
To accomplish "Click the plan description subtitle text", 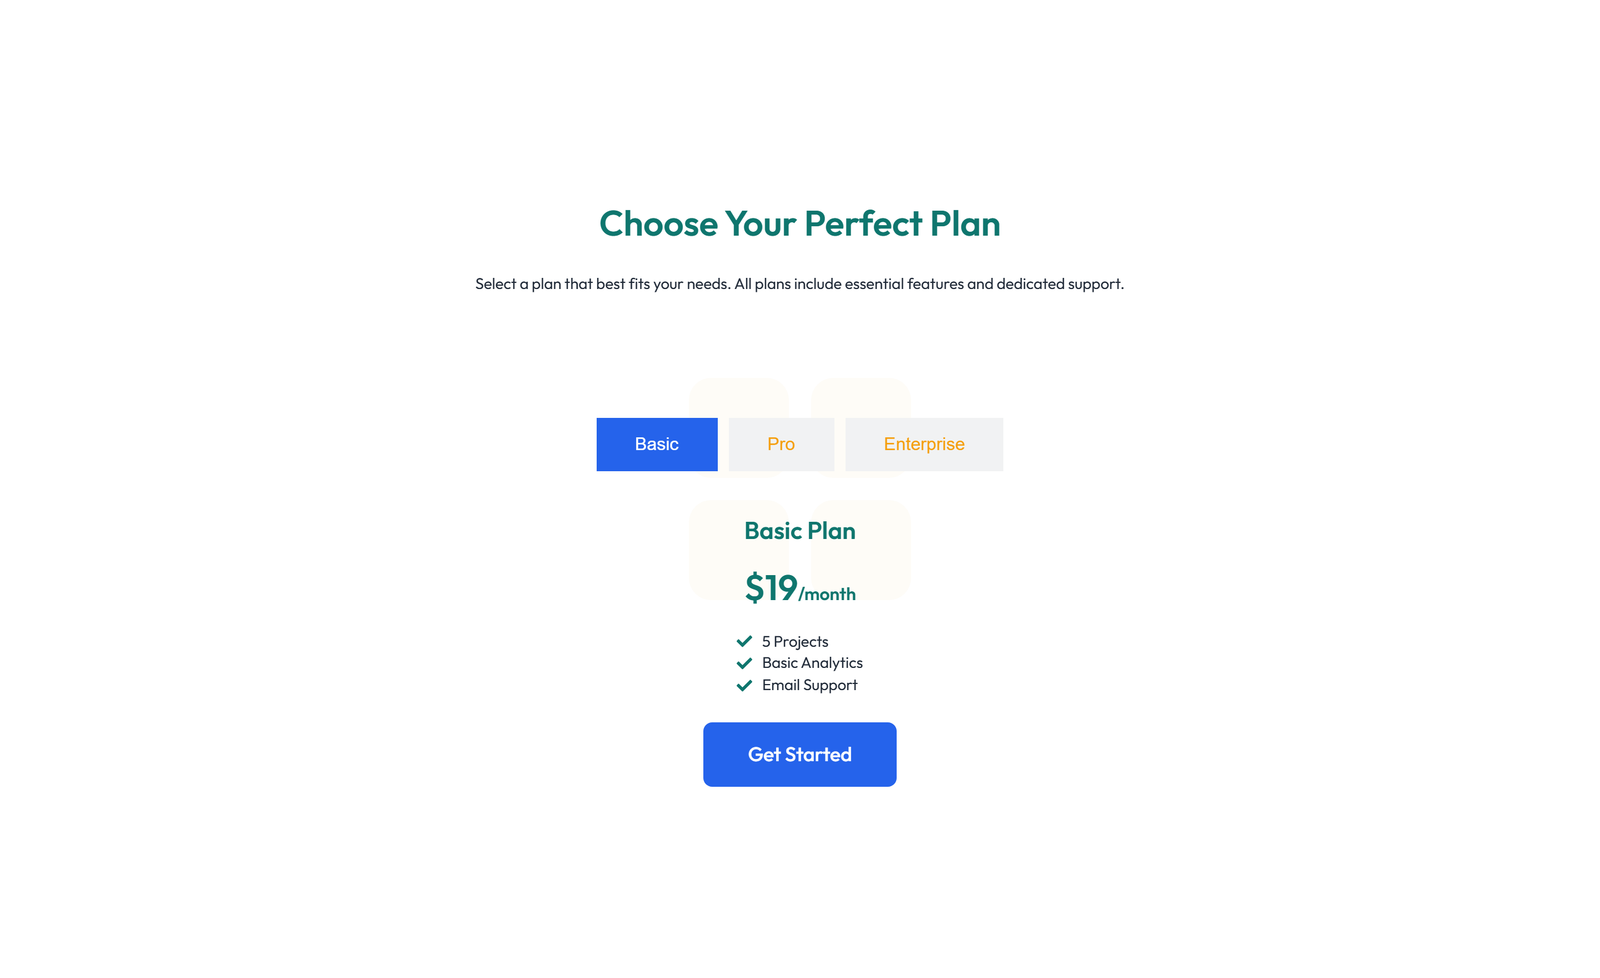I will [x=799, y=284].
